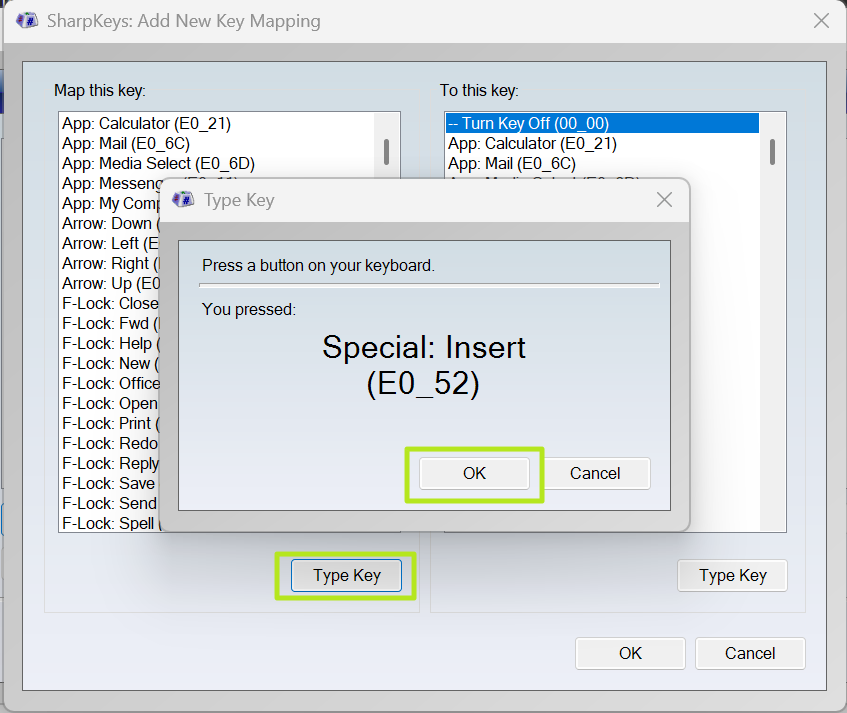847x713 pixels.
Task: Select App: Calculator in the To this key list
Action: tap(530, 143)
